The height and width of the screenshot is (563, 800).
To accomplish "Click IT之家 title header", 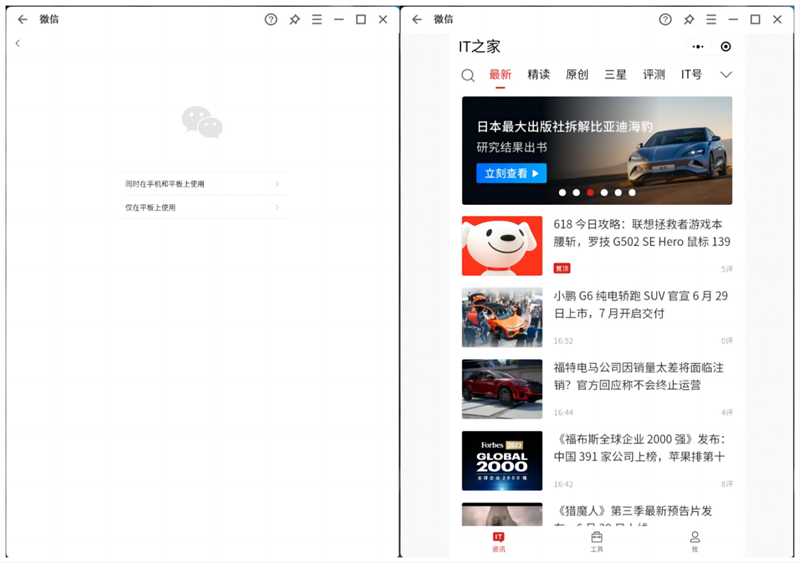I will [x=479, y=46].
